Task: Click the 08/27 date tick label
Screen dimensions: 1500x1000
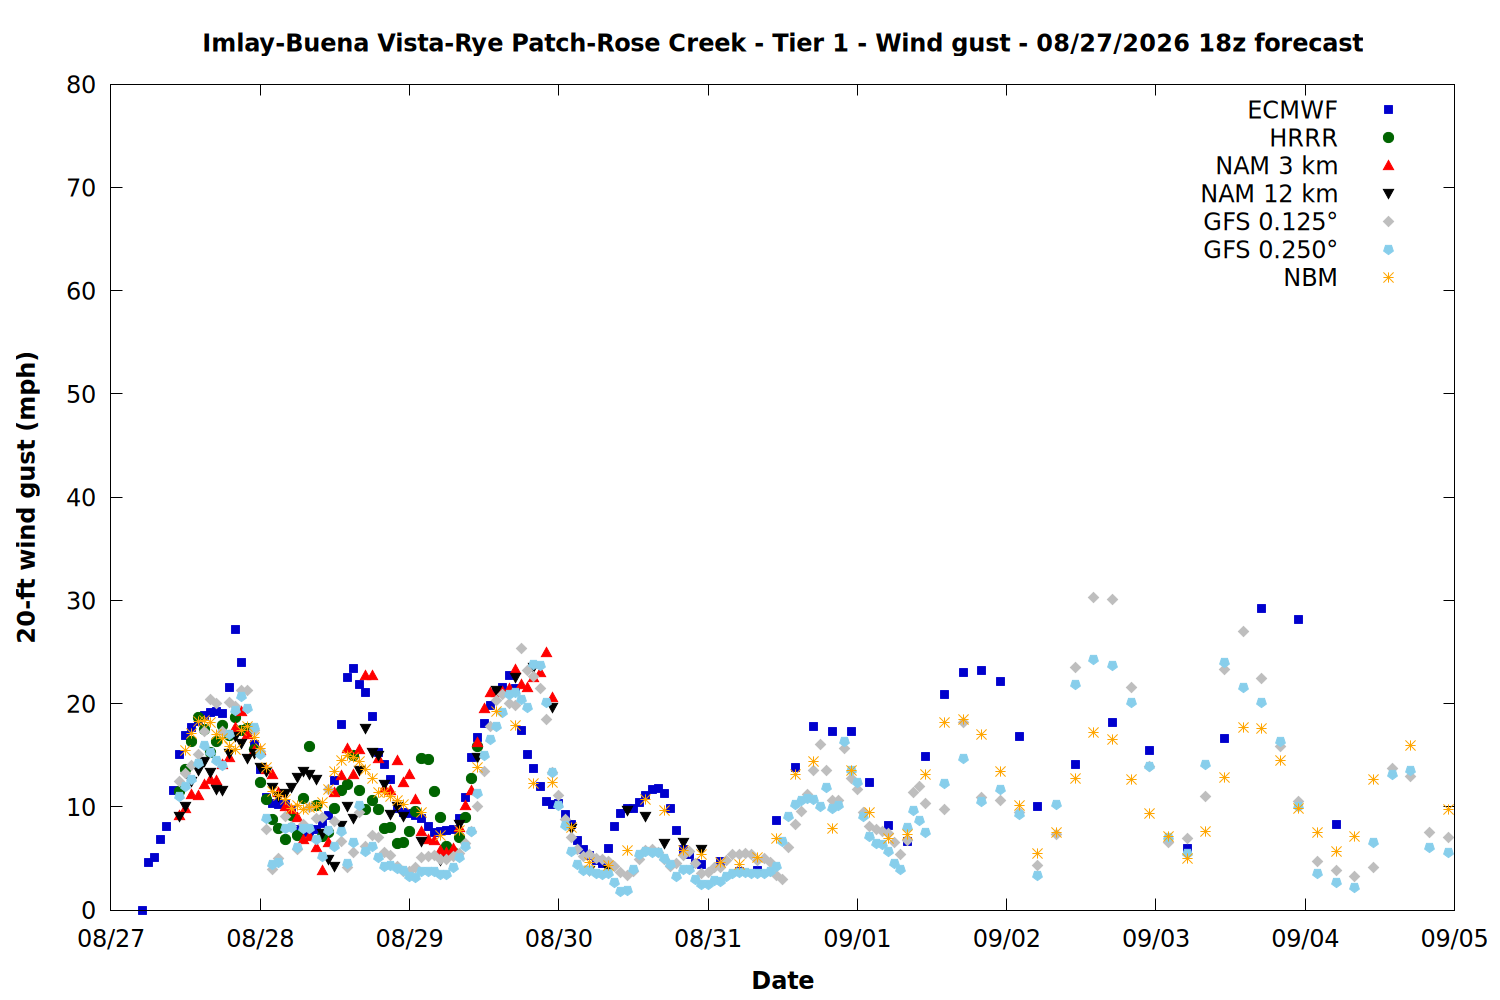Action: pyautogui.click(x=111, y=939)
